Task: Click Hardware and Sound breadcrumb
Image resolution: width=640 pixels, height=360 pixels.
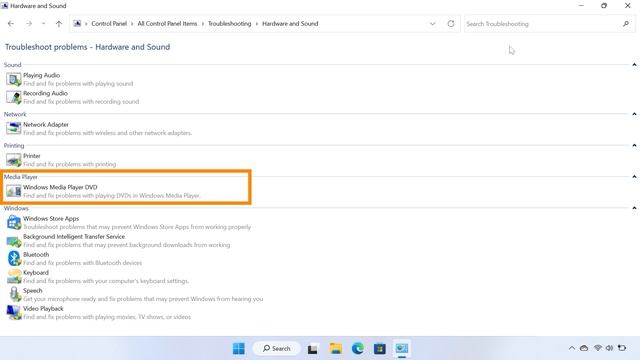Action: [x=290, y=24]
